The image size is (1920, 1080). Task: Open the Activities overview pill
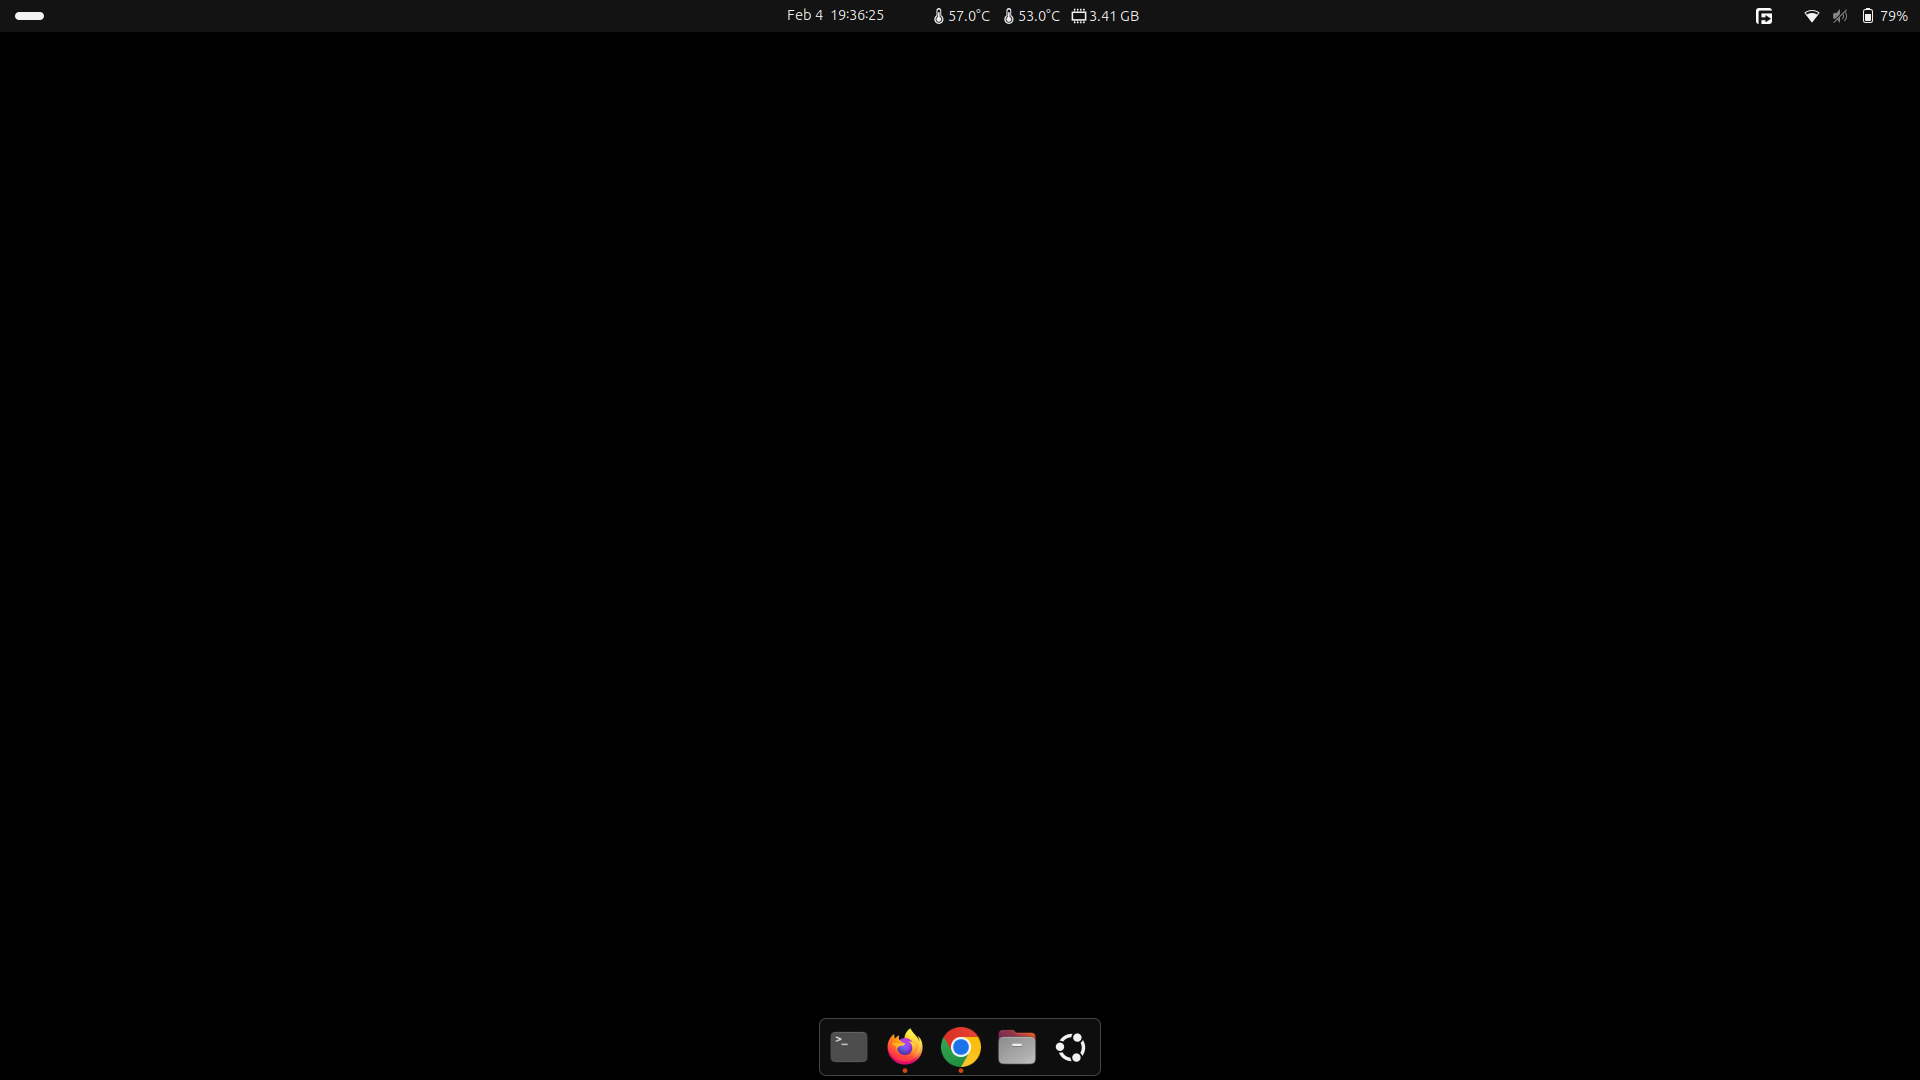click(x=30, y=16)
